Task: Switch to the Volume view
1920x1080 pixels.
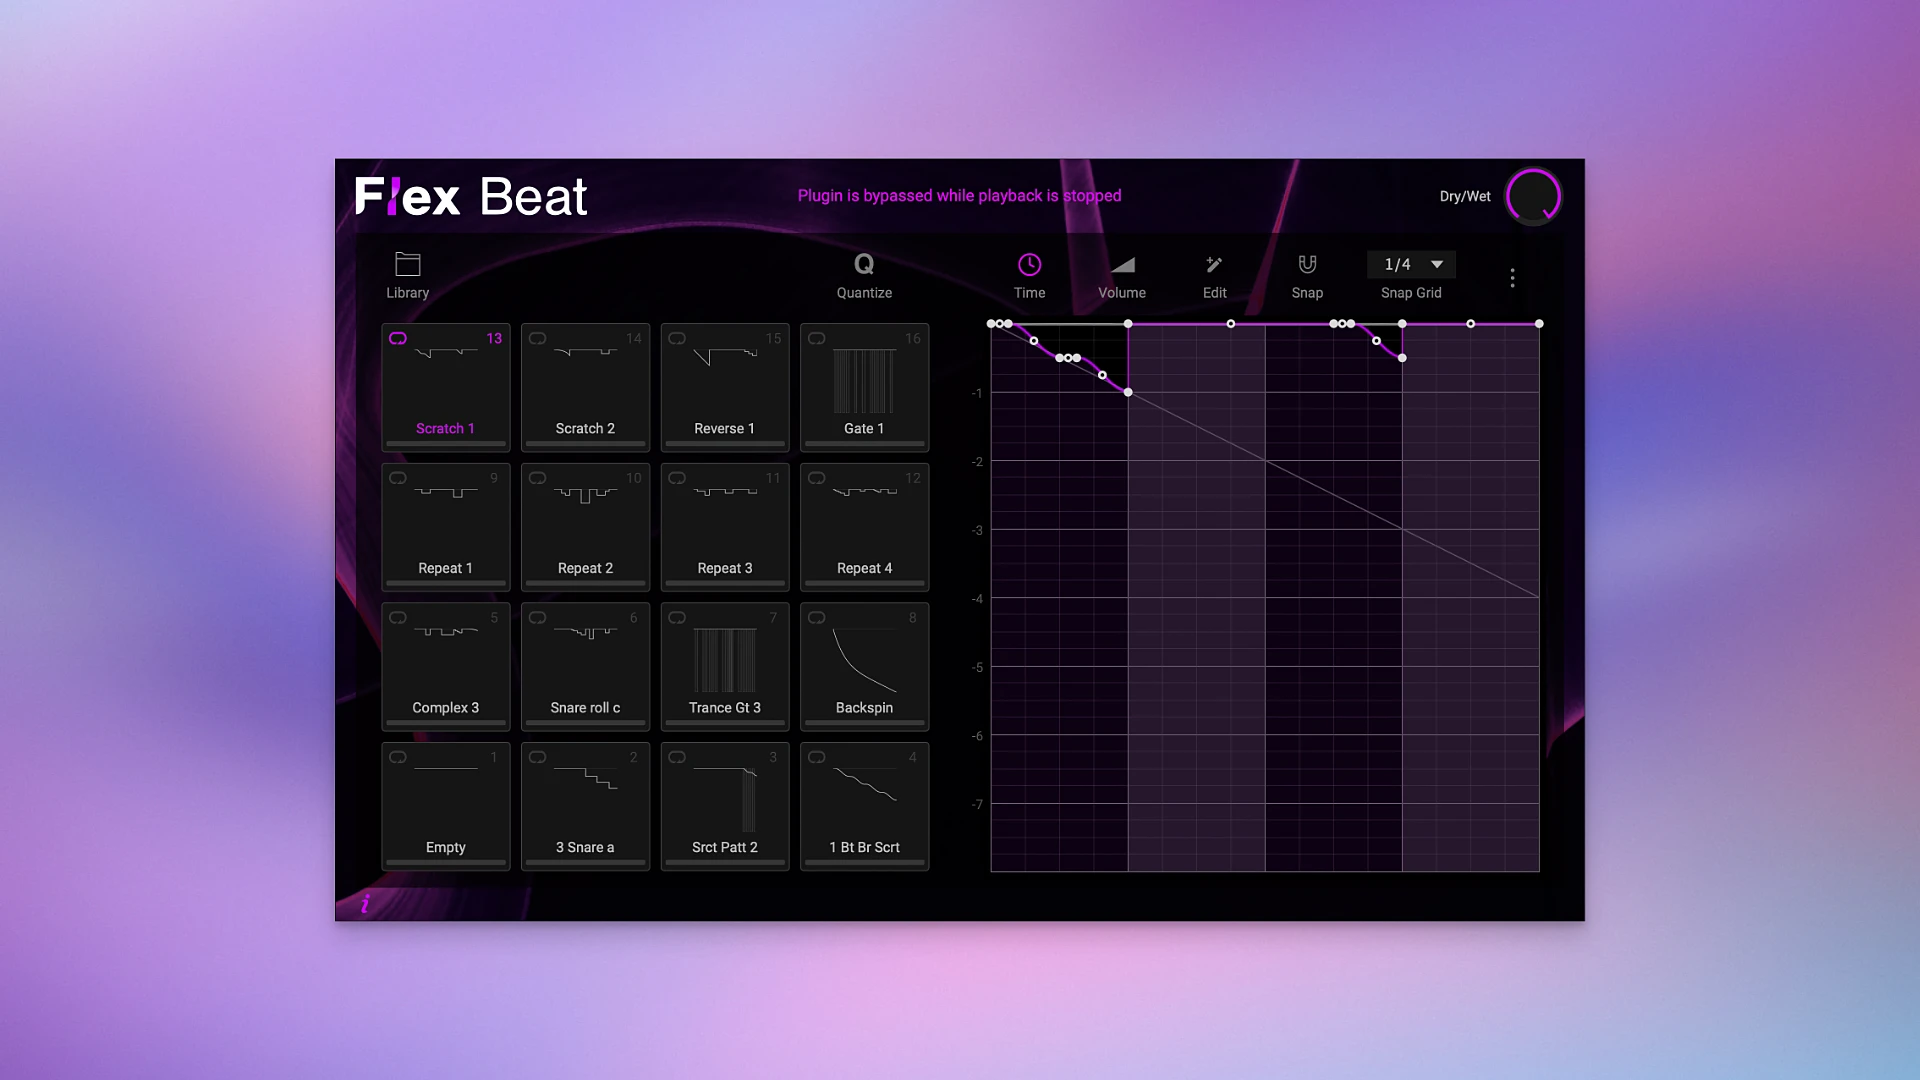Action: coord(1121,278)
